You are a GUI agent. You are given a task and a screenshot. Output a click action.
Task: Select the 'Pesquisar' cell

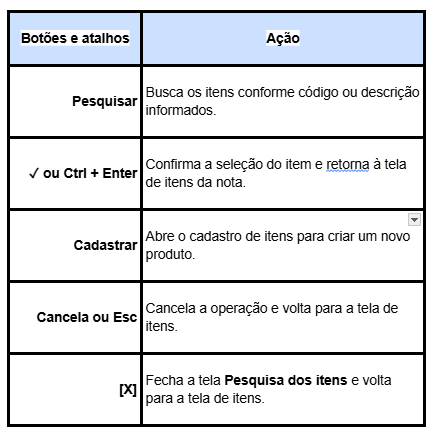pyautogui.click(x=75, y=101)
